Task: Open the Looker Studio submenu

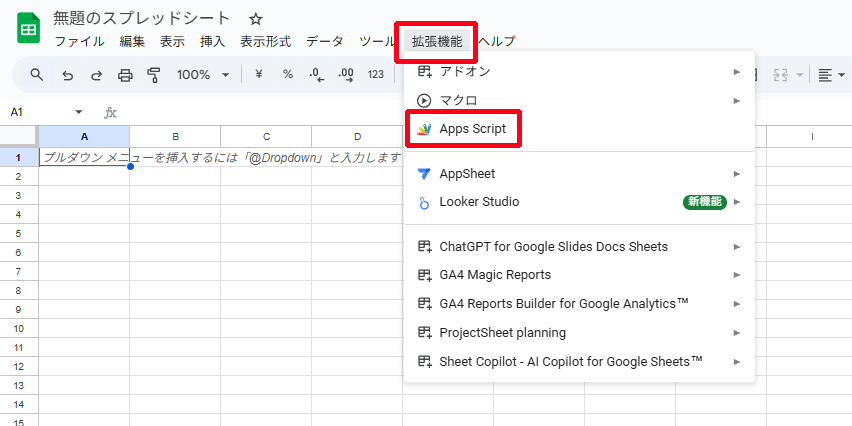Action: (x=579, y=202)
